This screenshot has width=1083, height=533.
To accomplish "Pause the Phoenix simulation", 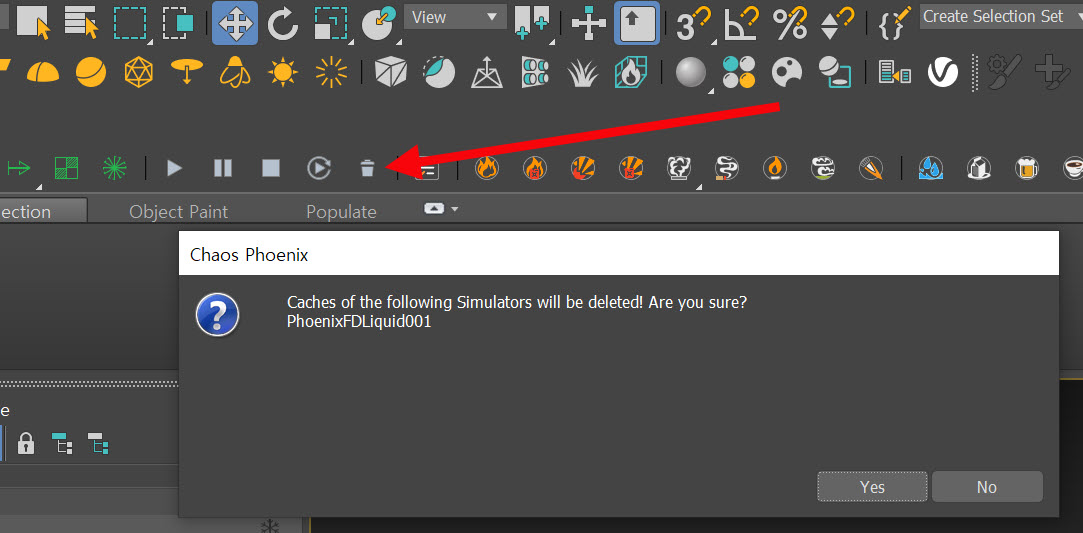I will 222,168.
